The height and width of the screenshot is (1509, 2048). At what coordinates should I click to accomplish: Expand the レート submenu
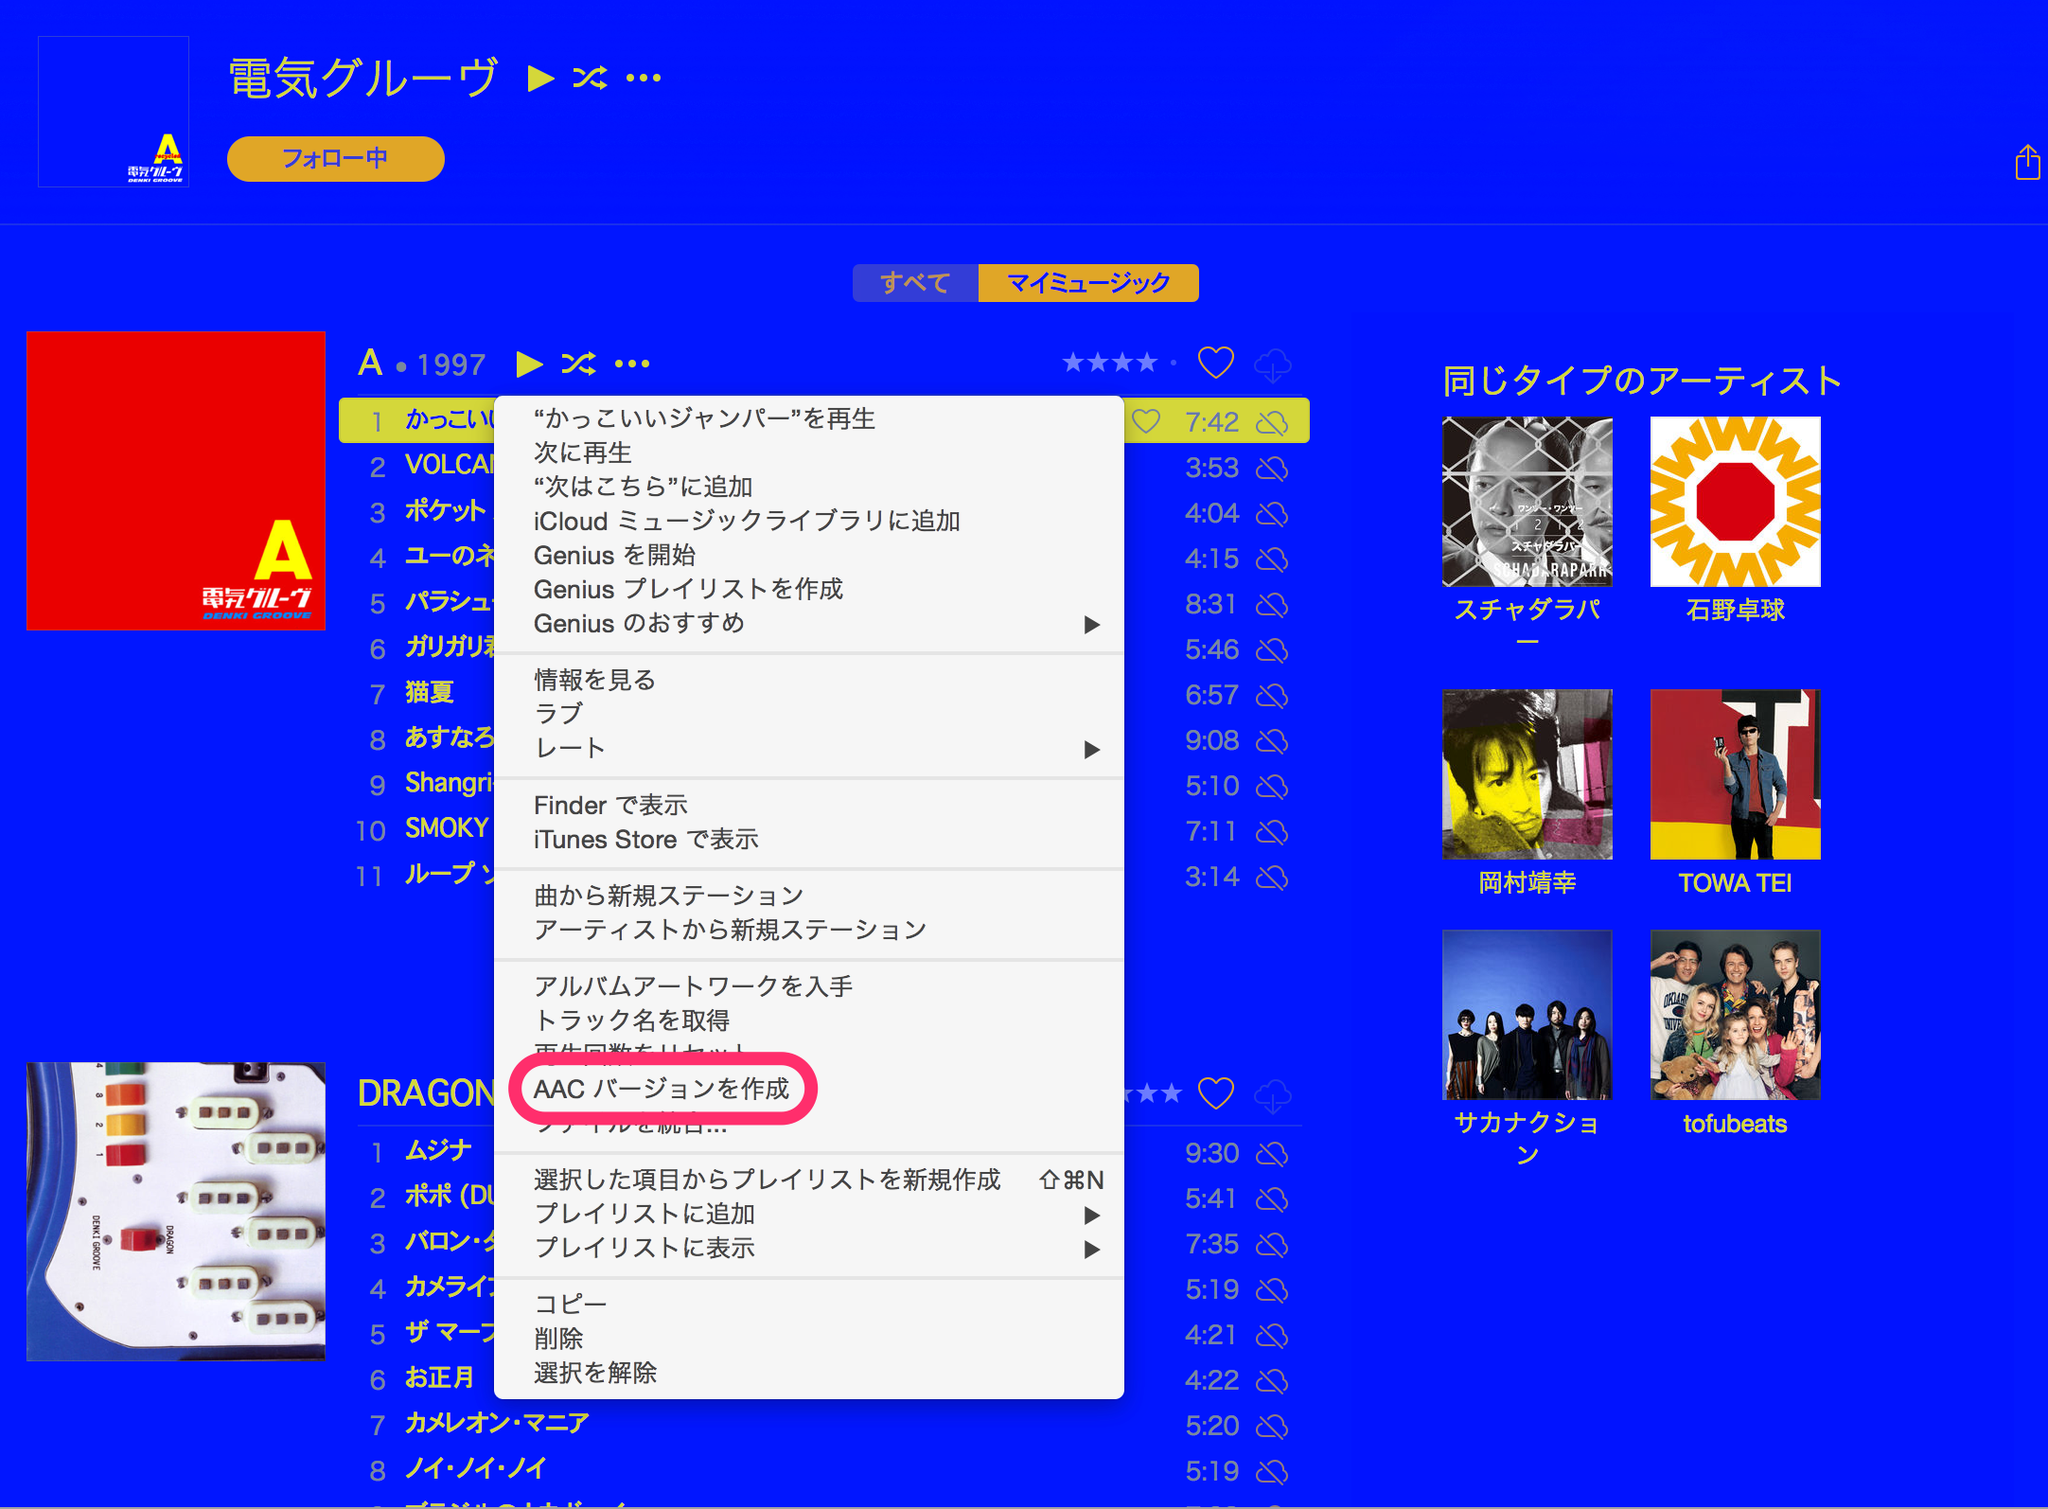809,748
